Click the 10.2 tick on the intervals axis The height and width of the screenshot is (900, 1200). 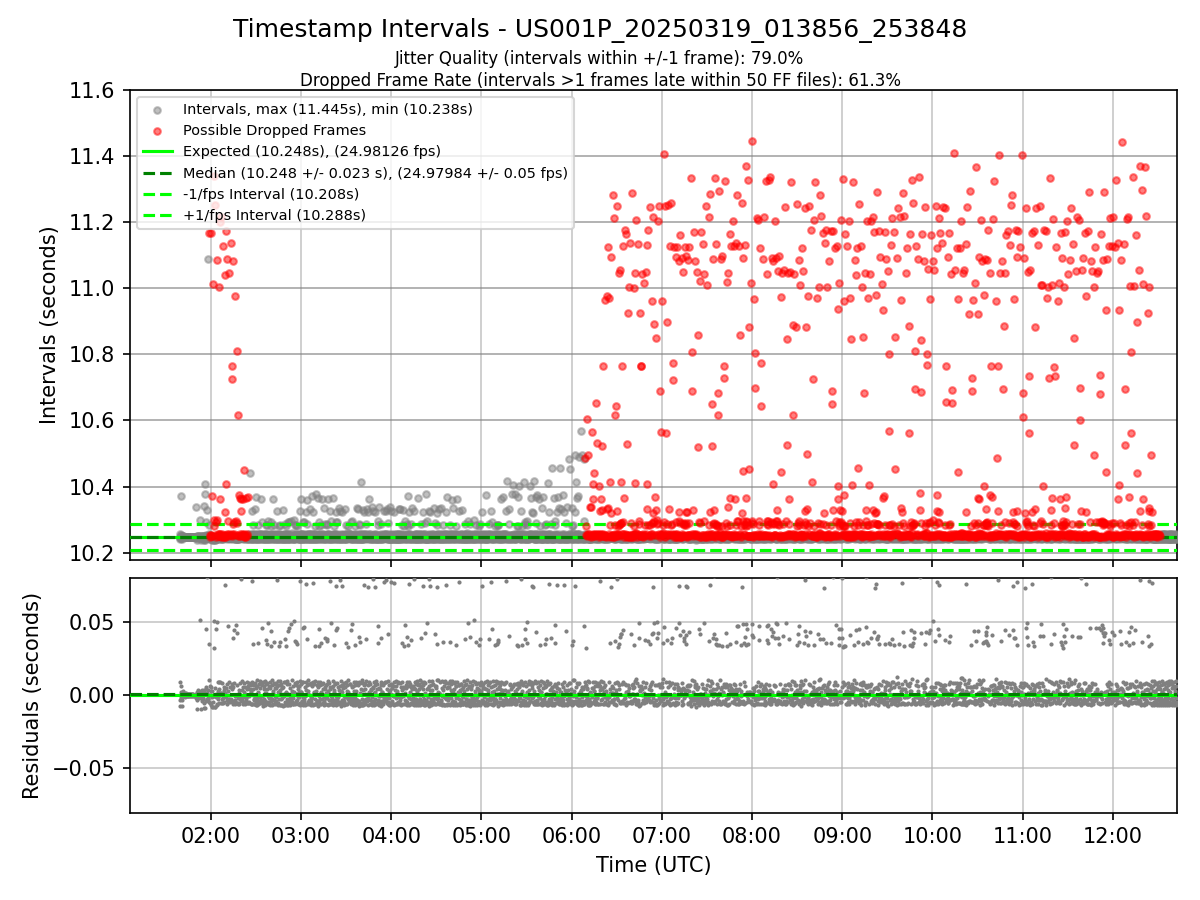click(x=93, y=553)
